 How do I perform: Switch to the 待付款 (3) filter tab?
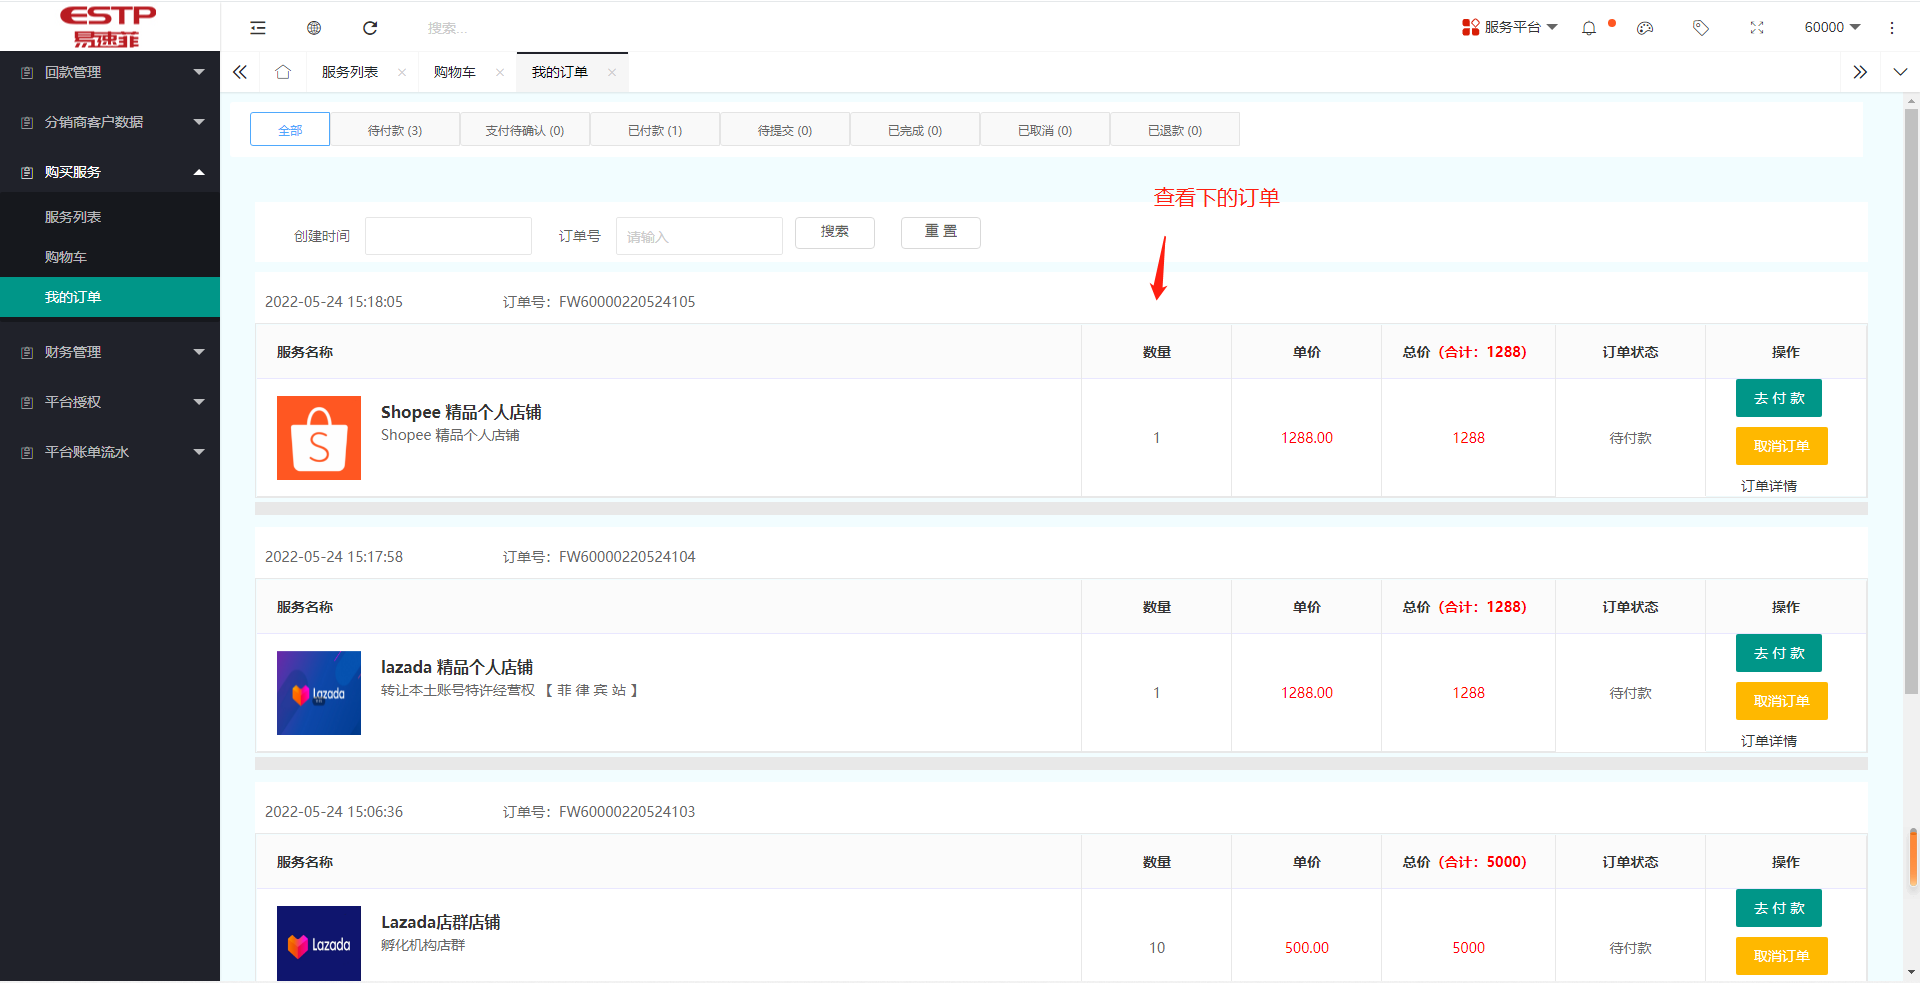click(x=395, y=130)
